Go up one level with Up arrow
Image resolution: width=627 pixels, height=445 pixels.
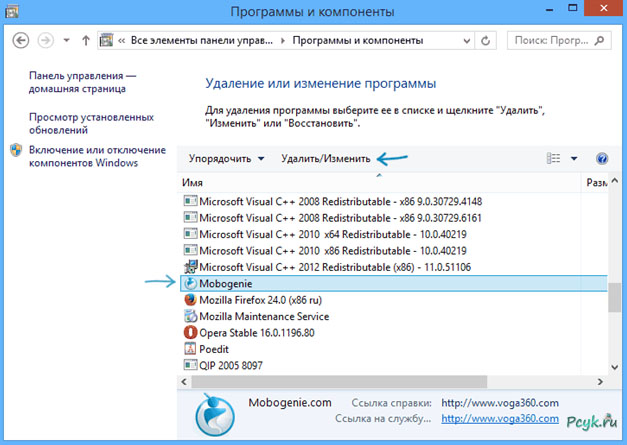point(86,40)
